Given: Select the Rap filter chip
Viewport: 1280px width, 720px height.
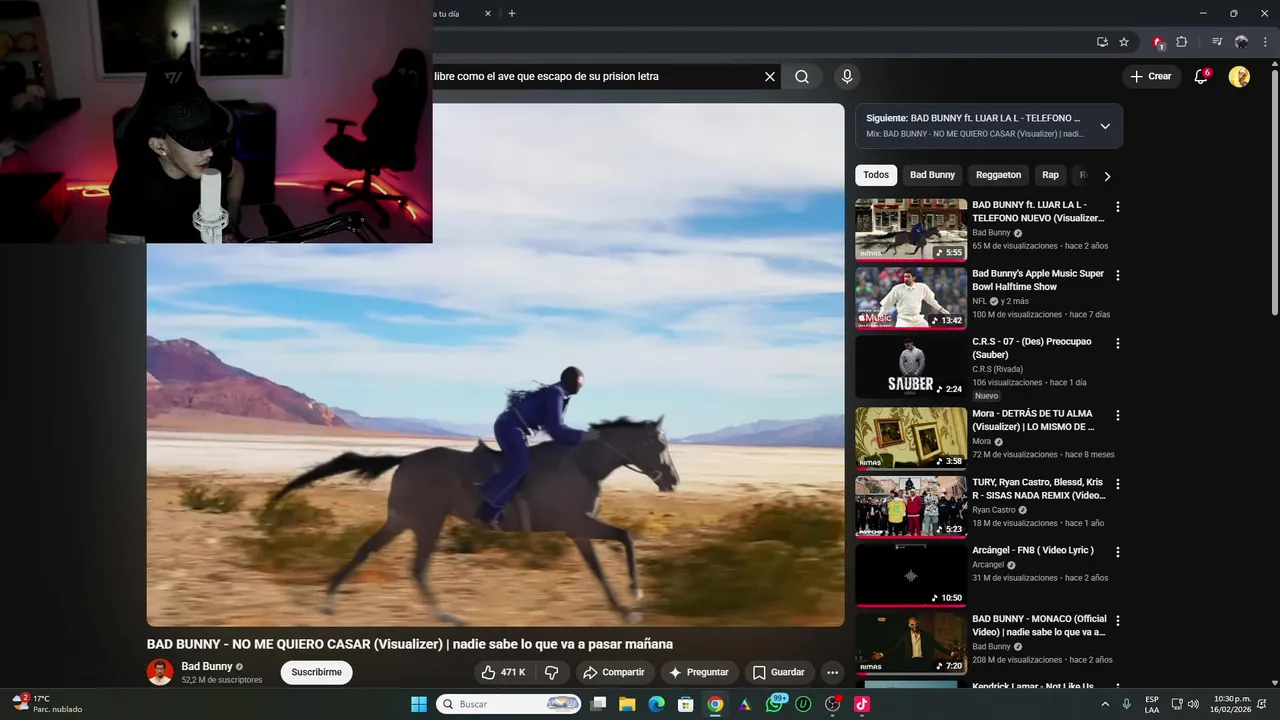Looking at the screenshot, I should click(1050, 175).
